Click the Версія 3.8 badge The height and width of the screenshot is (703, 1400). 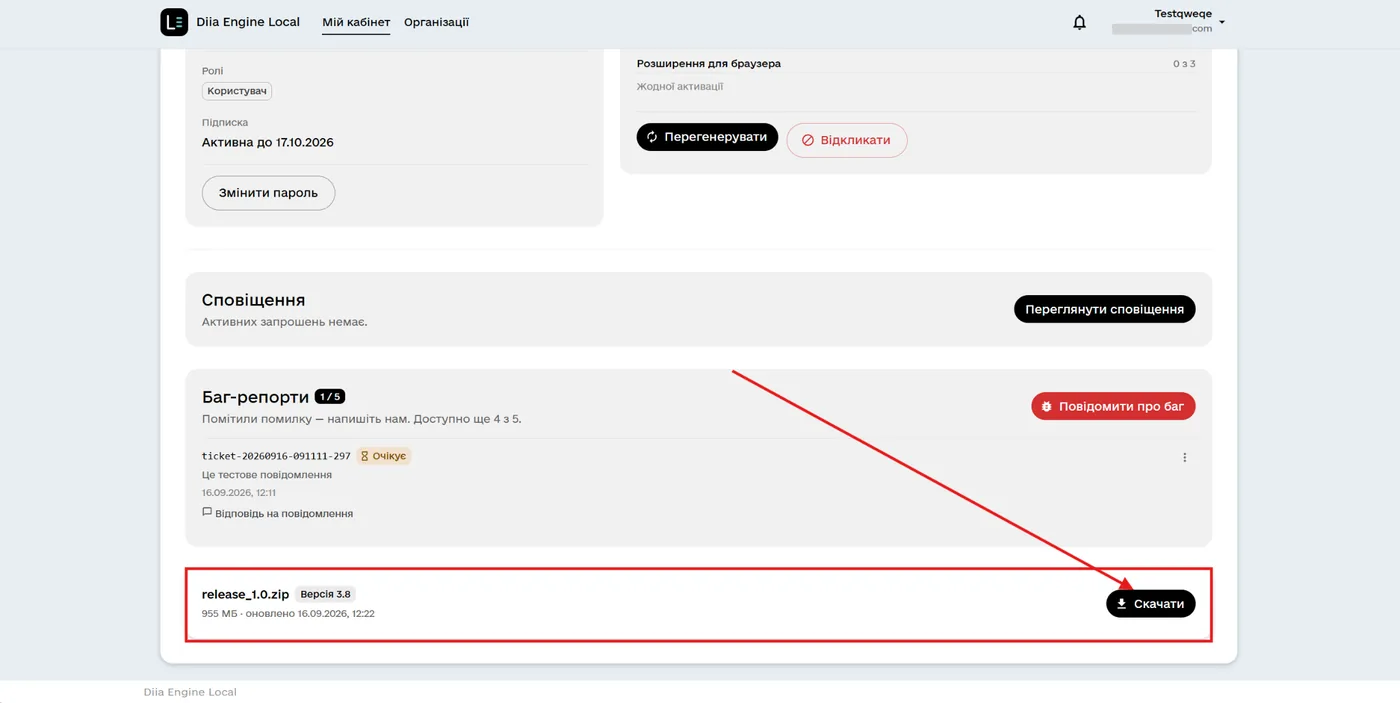[326, 594]
